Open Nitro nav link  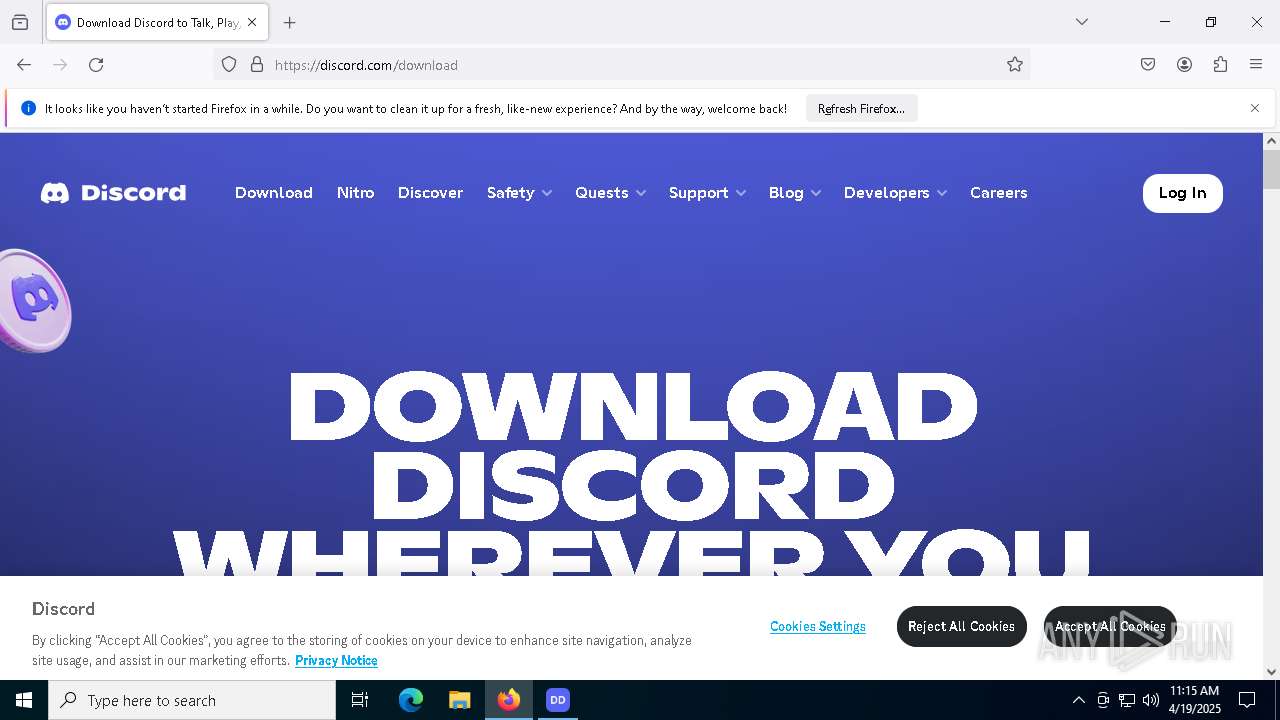[355, 193]
